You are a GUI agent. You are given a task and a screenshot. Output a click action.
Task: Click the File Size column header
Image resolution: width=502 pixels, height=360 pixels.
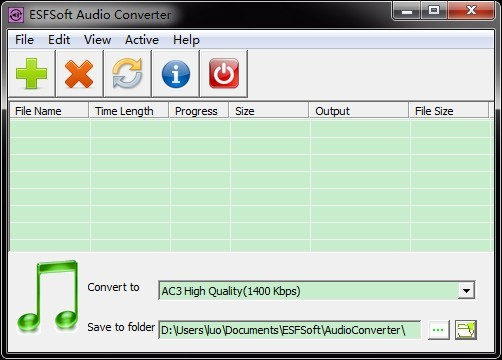click(449, 111)
